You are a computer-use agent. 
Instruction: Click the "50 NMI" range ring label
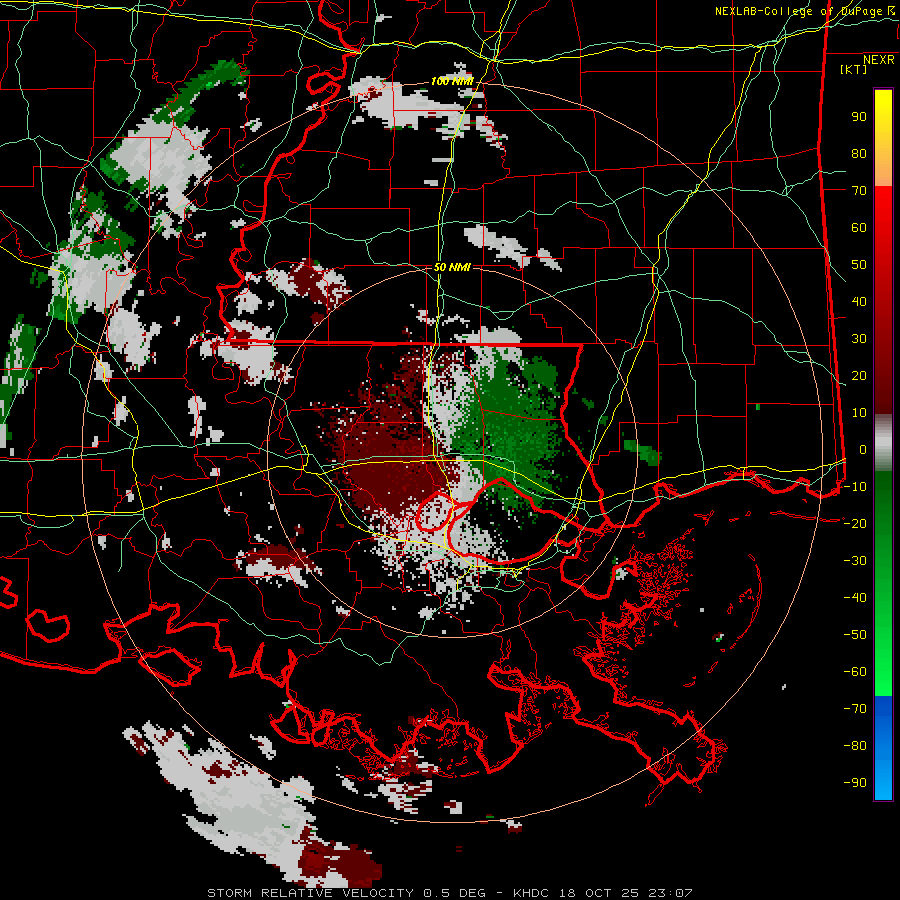(x=452, y=267)
